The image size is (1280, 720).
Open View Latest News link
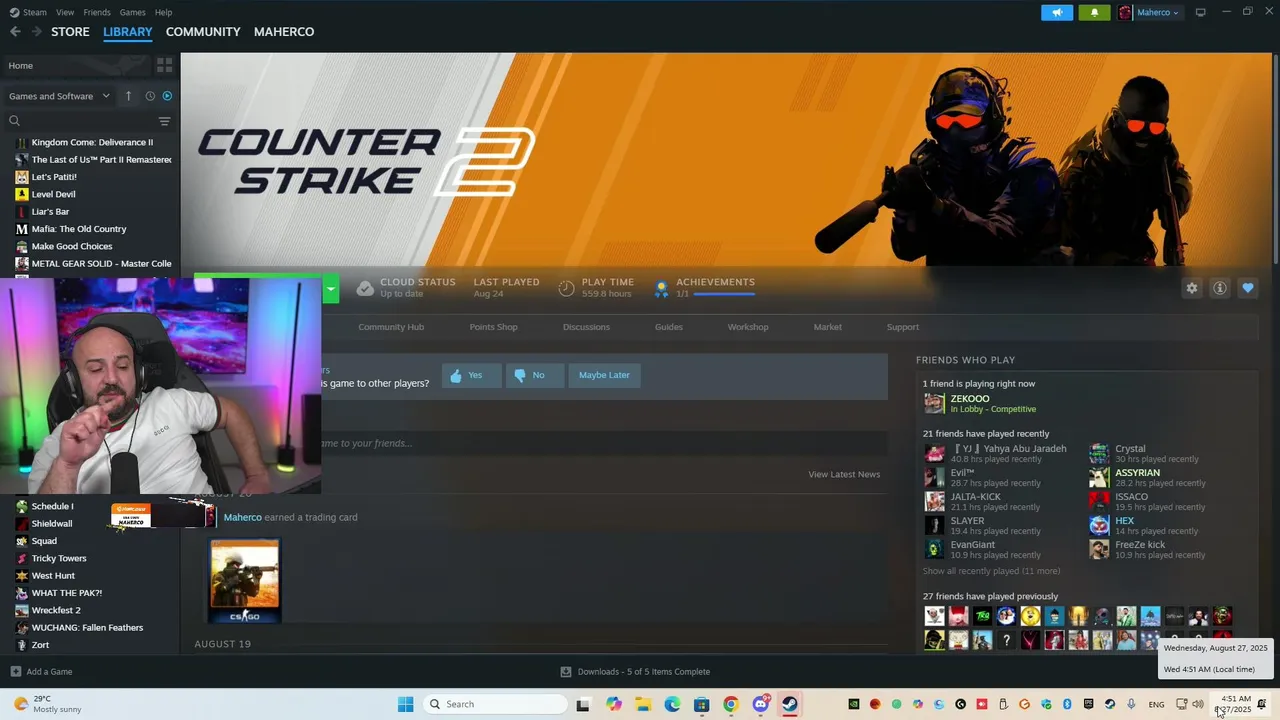[x=844, y=474]
